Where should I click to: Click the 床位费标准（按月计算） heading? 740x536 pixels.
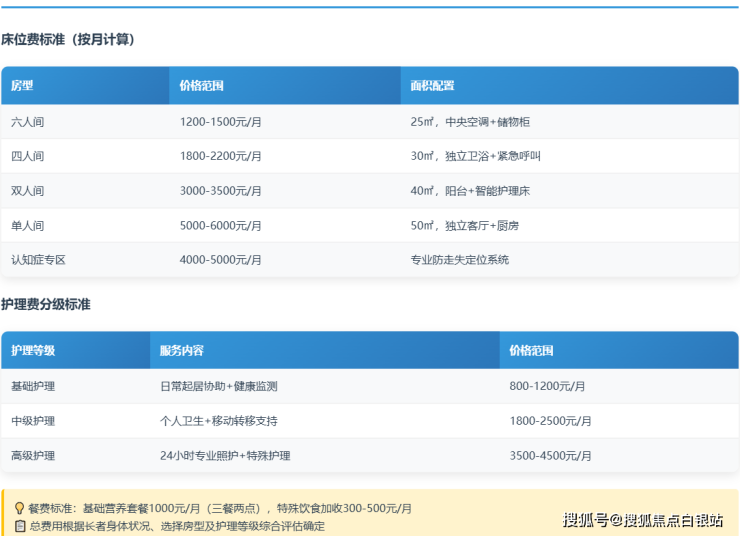(68, 40)
